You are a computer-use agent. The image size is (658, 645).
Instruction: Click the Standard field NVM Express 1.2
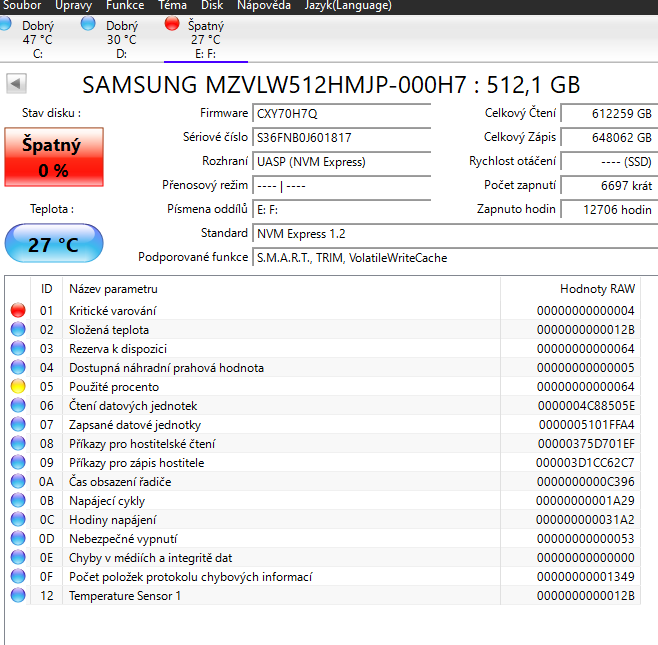[x=455, y=234]
